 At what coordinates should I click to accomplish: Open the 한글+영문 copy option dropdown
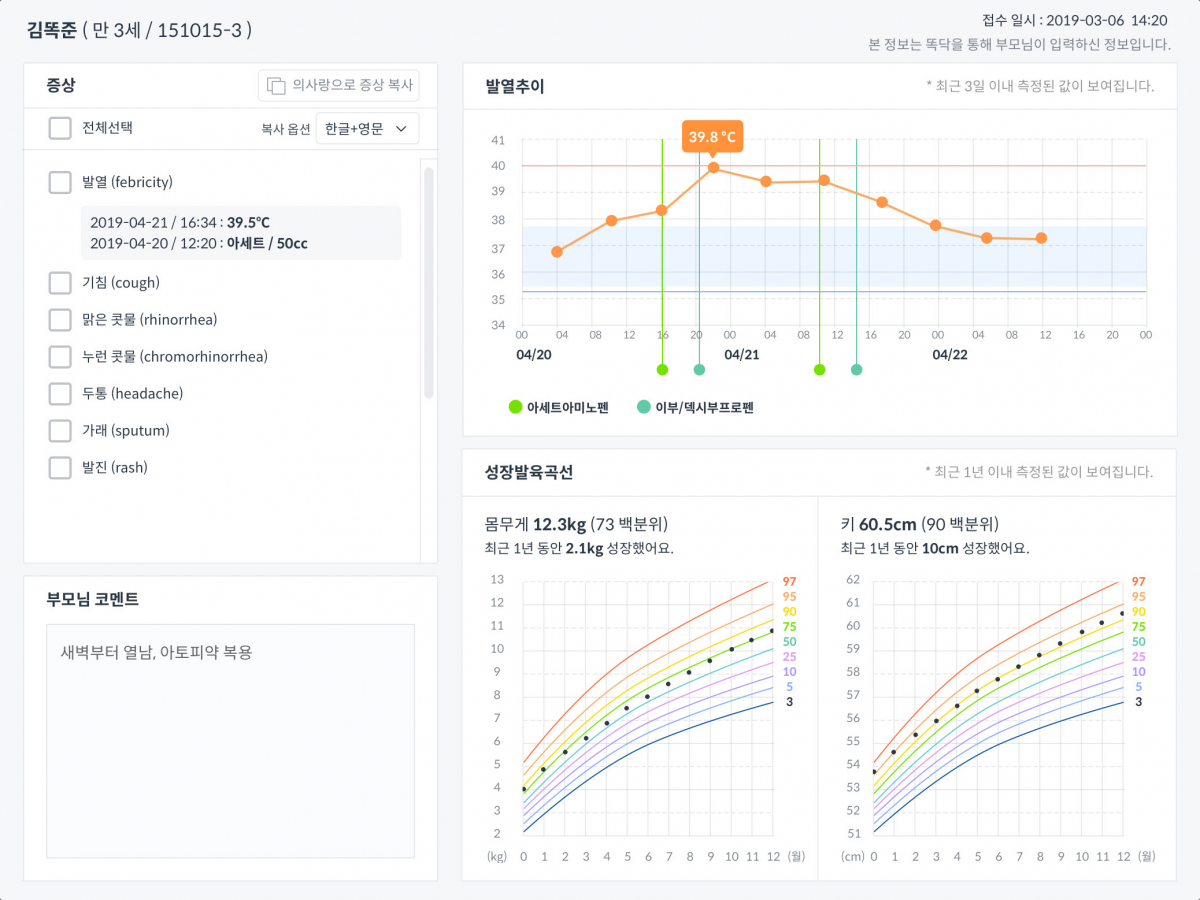(367, 129)
